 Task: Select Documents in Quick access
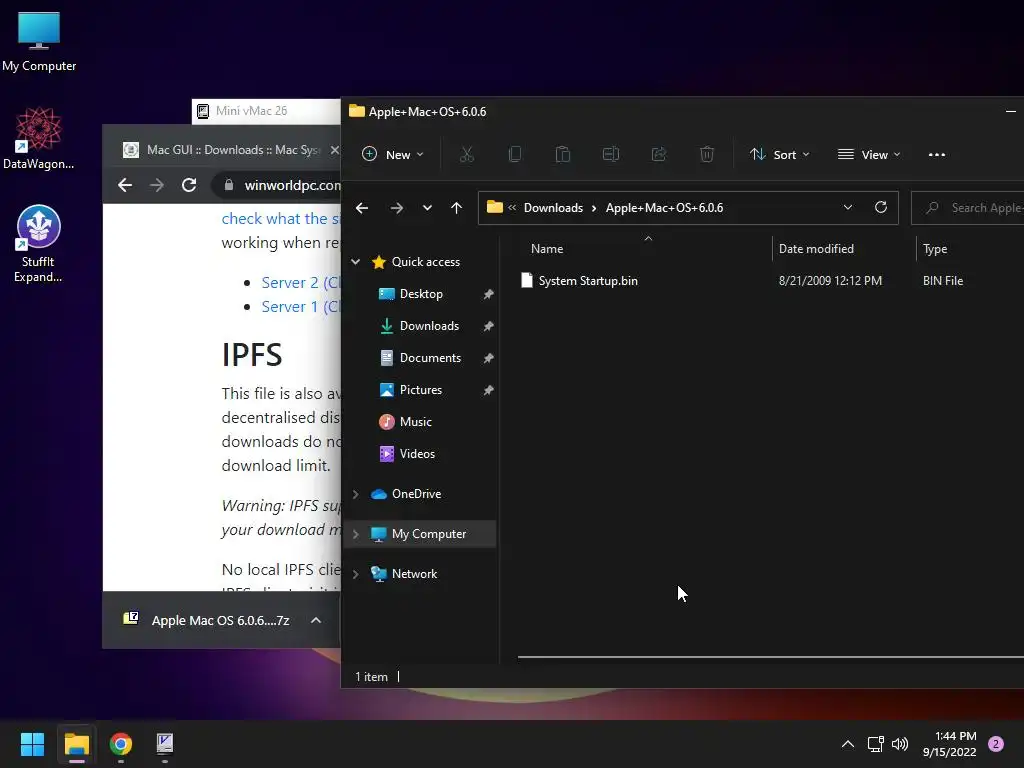[x=430, y=358]
